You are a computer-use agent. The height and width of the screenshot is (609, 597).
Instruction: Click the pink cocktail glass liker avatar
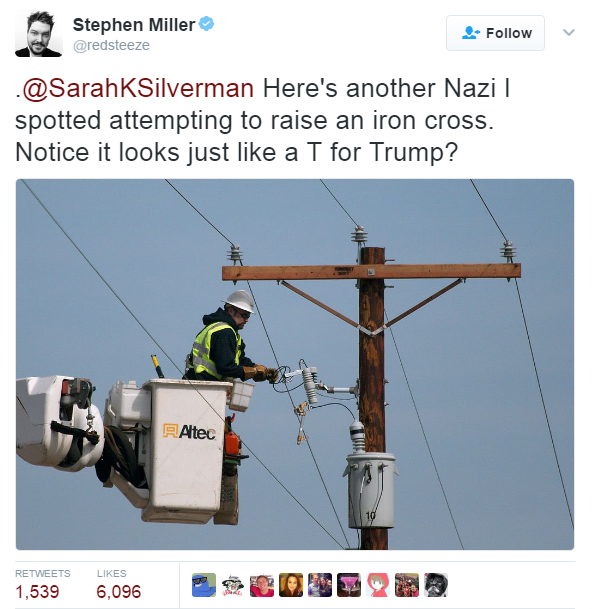click(349, 585)
